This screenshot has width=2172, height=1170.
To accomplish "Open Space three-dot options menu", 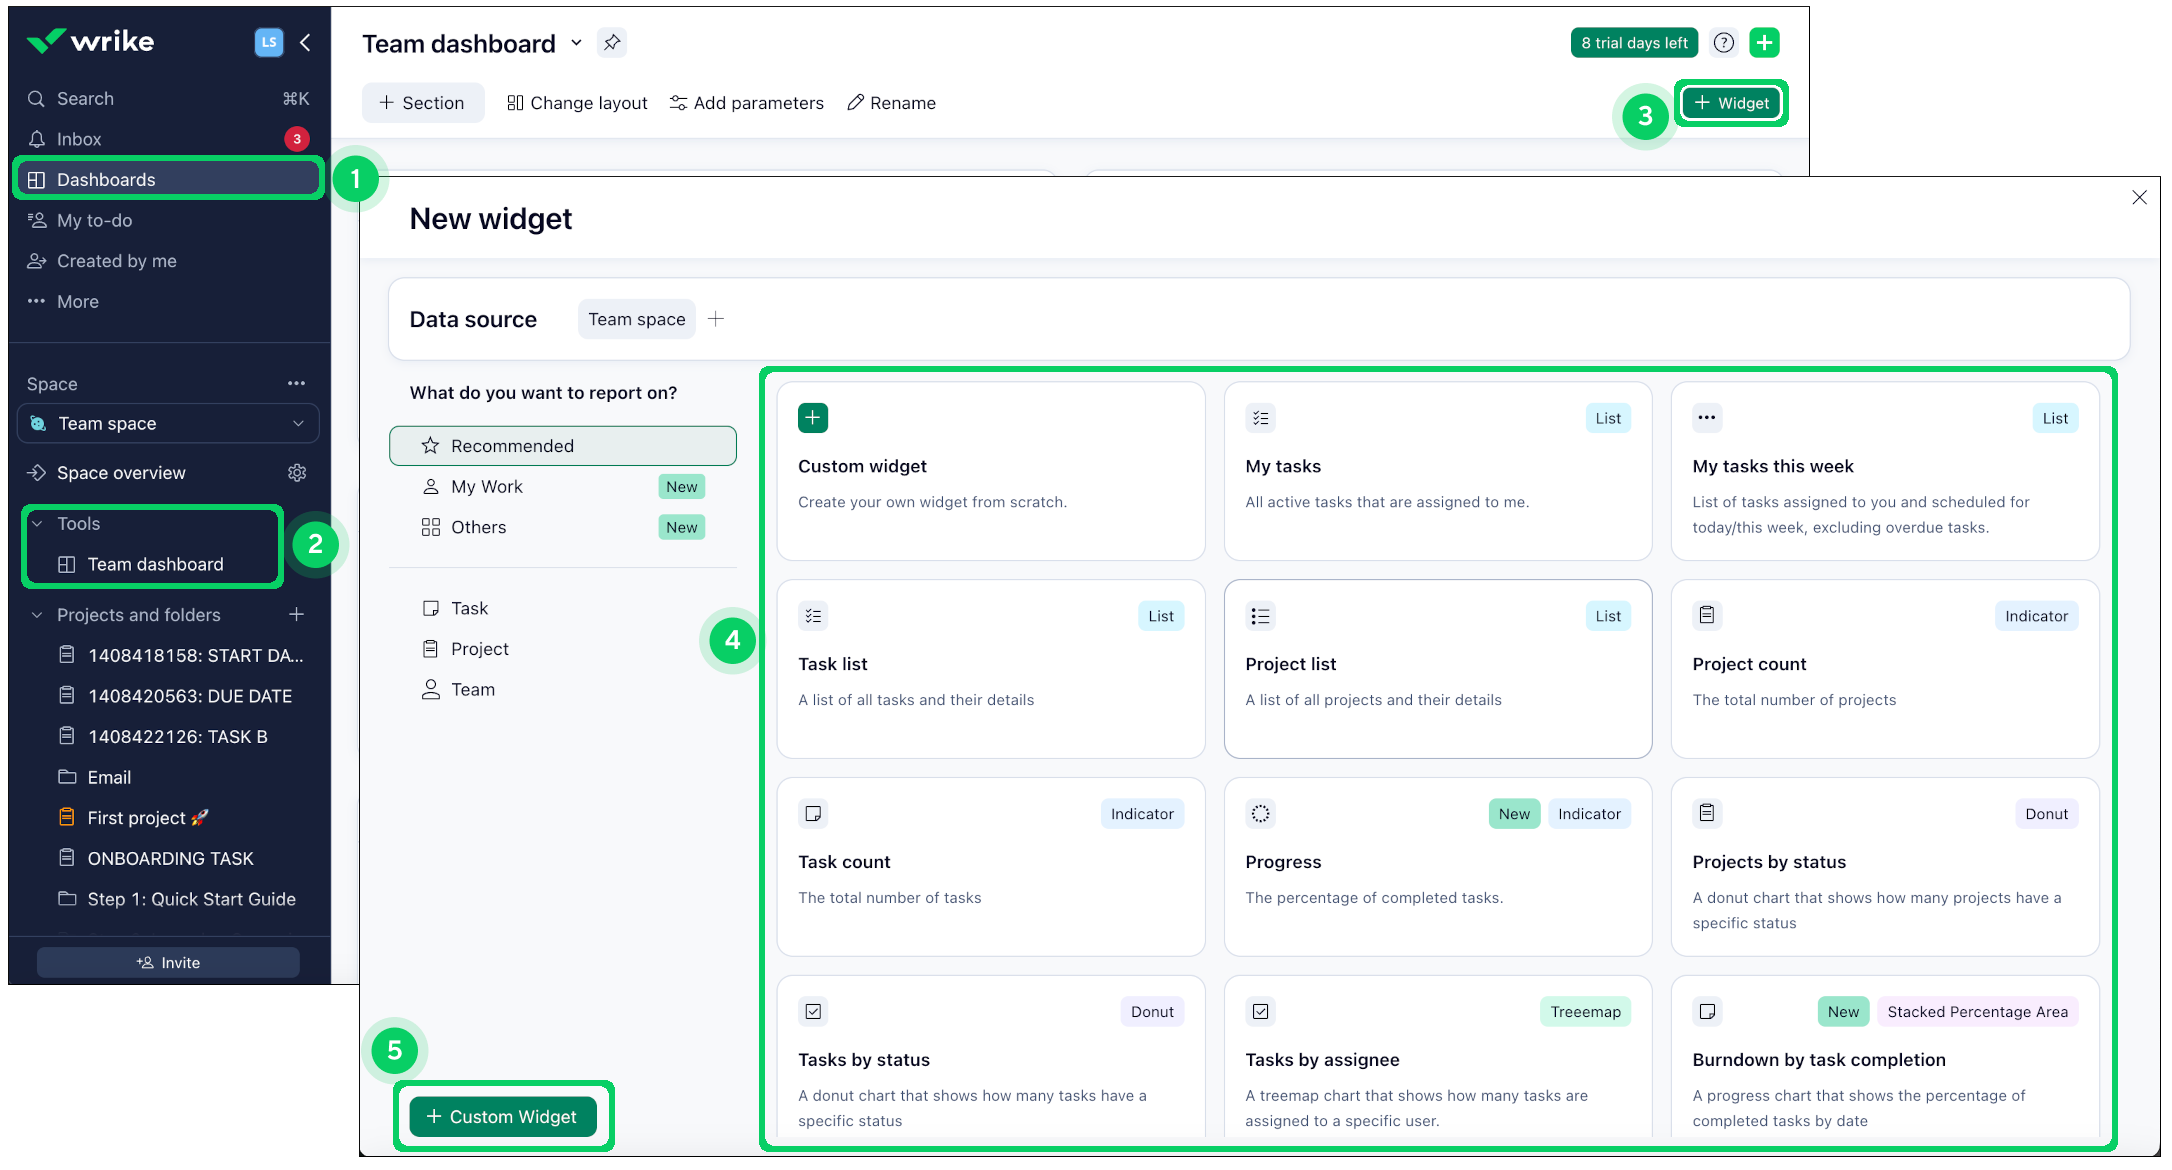I will (296, 384).
